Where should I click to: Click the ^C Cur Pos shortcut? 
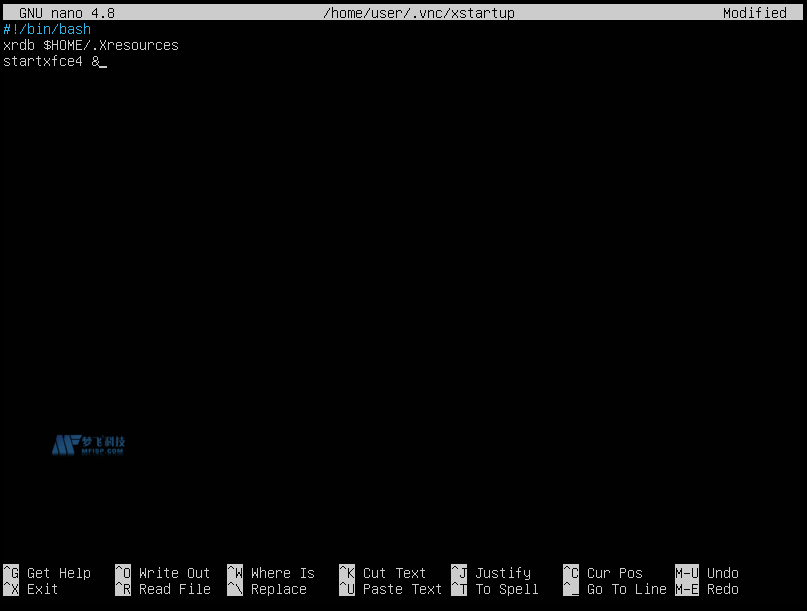coord(603,573)
